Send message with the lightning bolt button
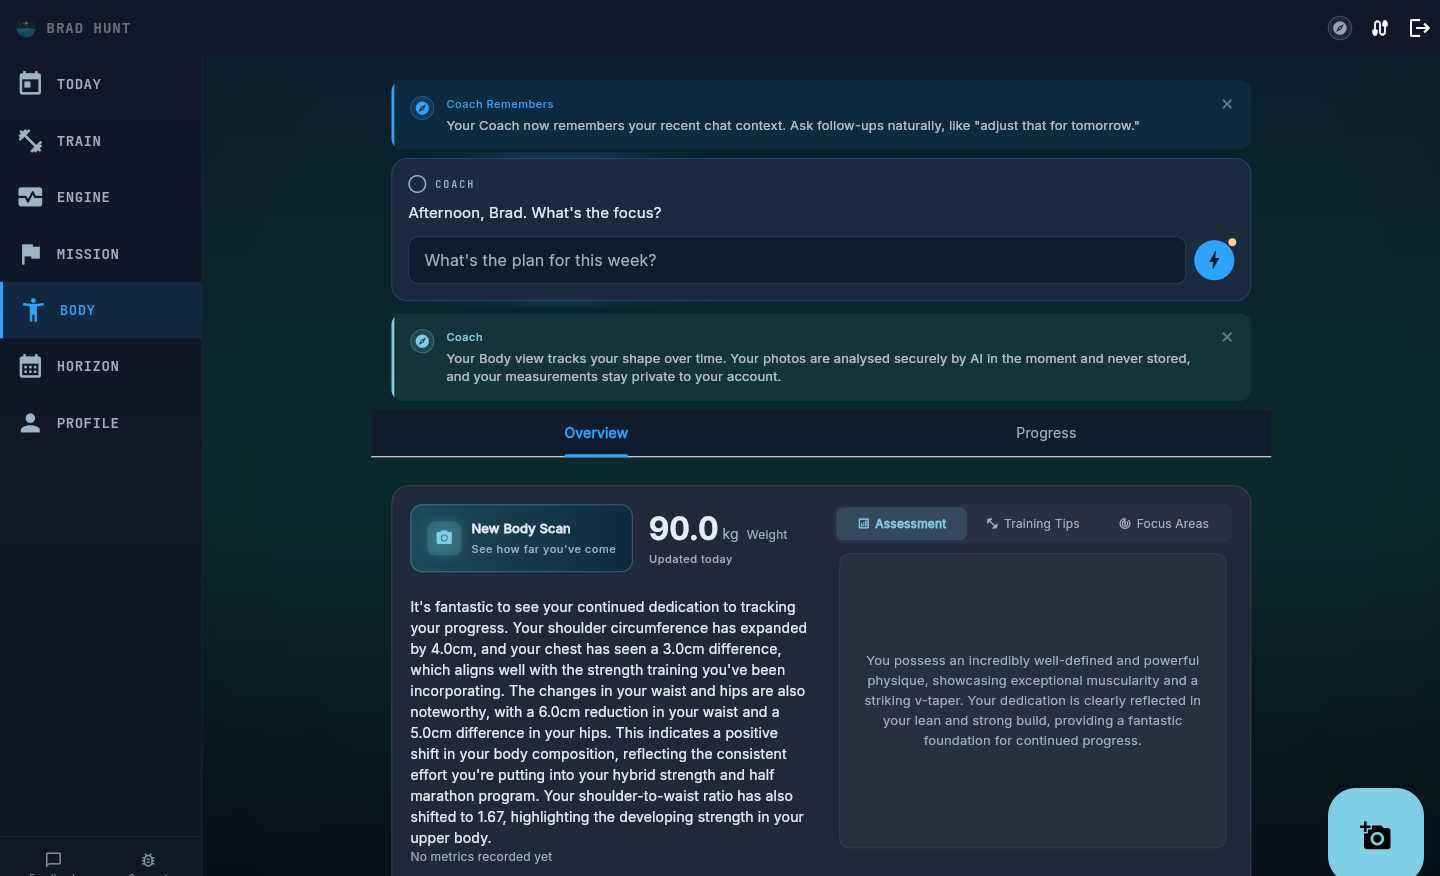 pyautogui.click(x=1214, y=260)
